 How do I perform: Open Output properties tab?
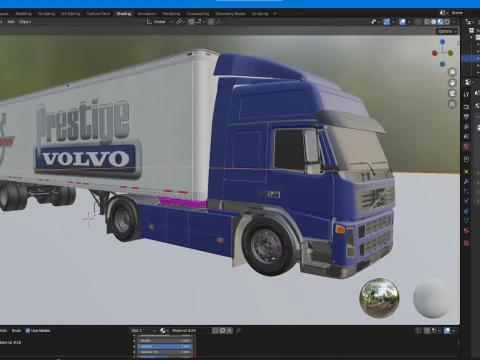point(466,117)
